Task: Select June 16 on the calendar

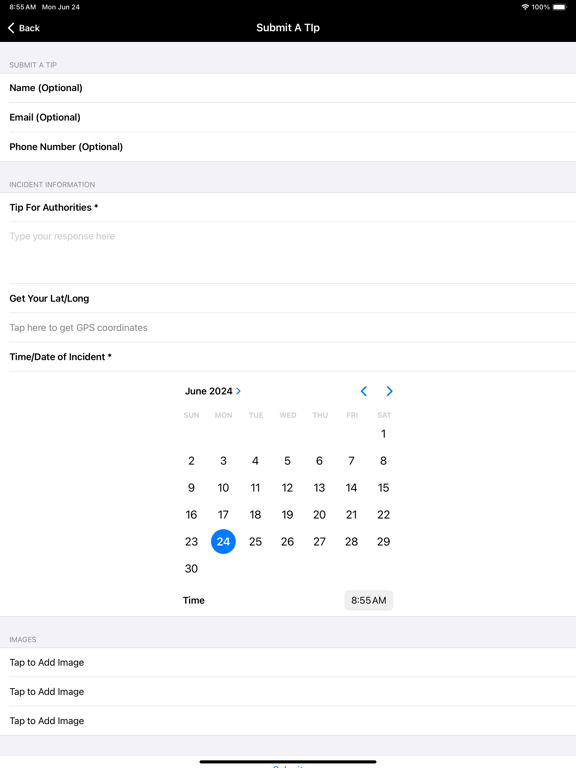Action: 191,515
